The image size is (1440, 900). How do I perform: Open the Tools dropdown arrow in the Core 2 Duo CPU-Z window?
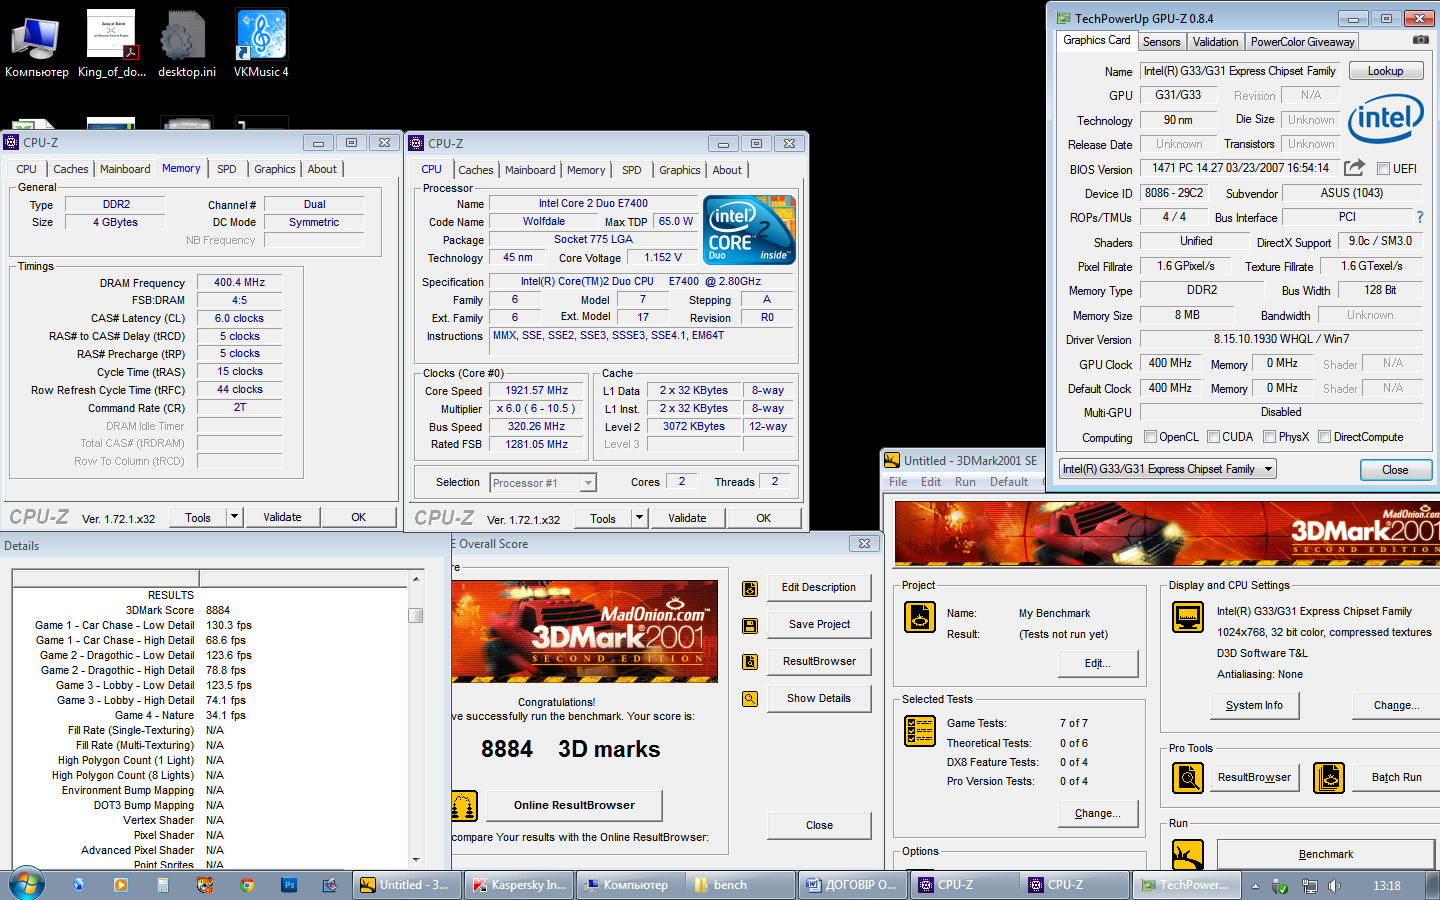(x=640, y=518)
